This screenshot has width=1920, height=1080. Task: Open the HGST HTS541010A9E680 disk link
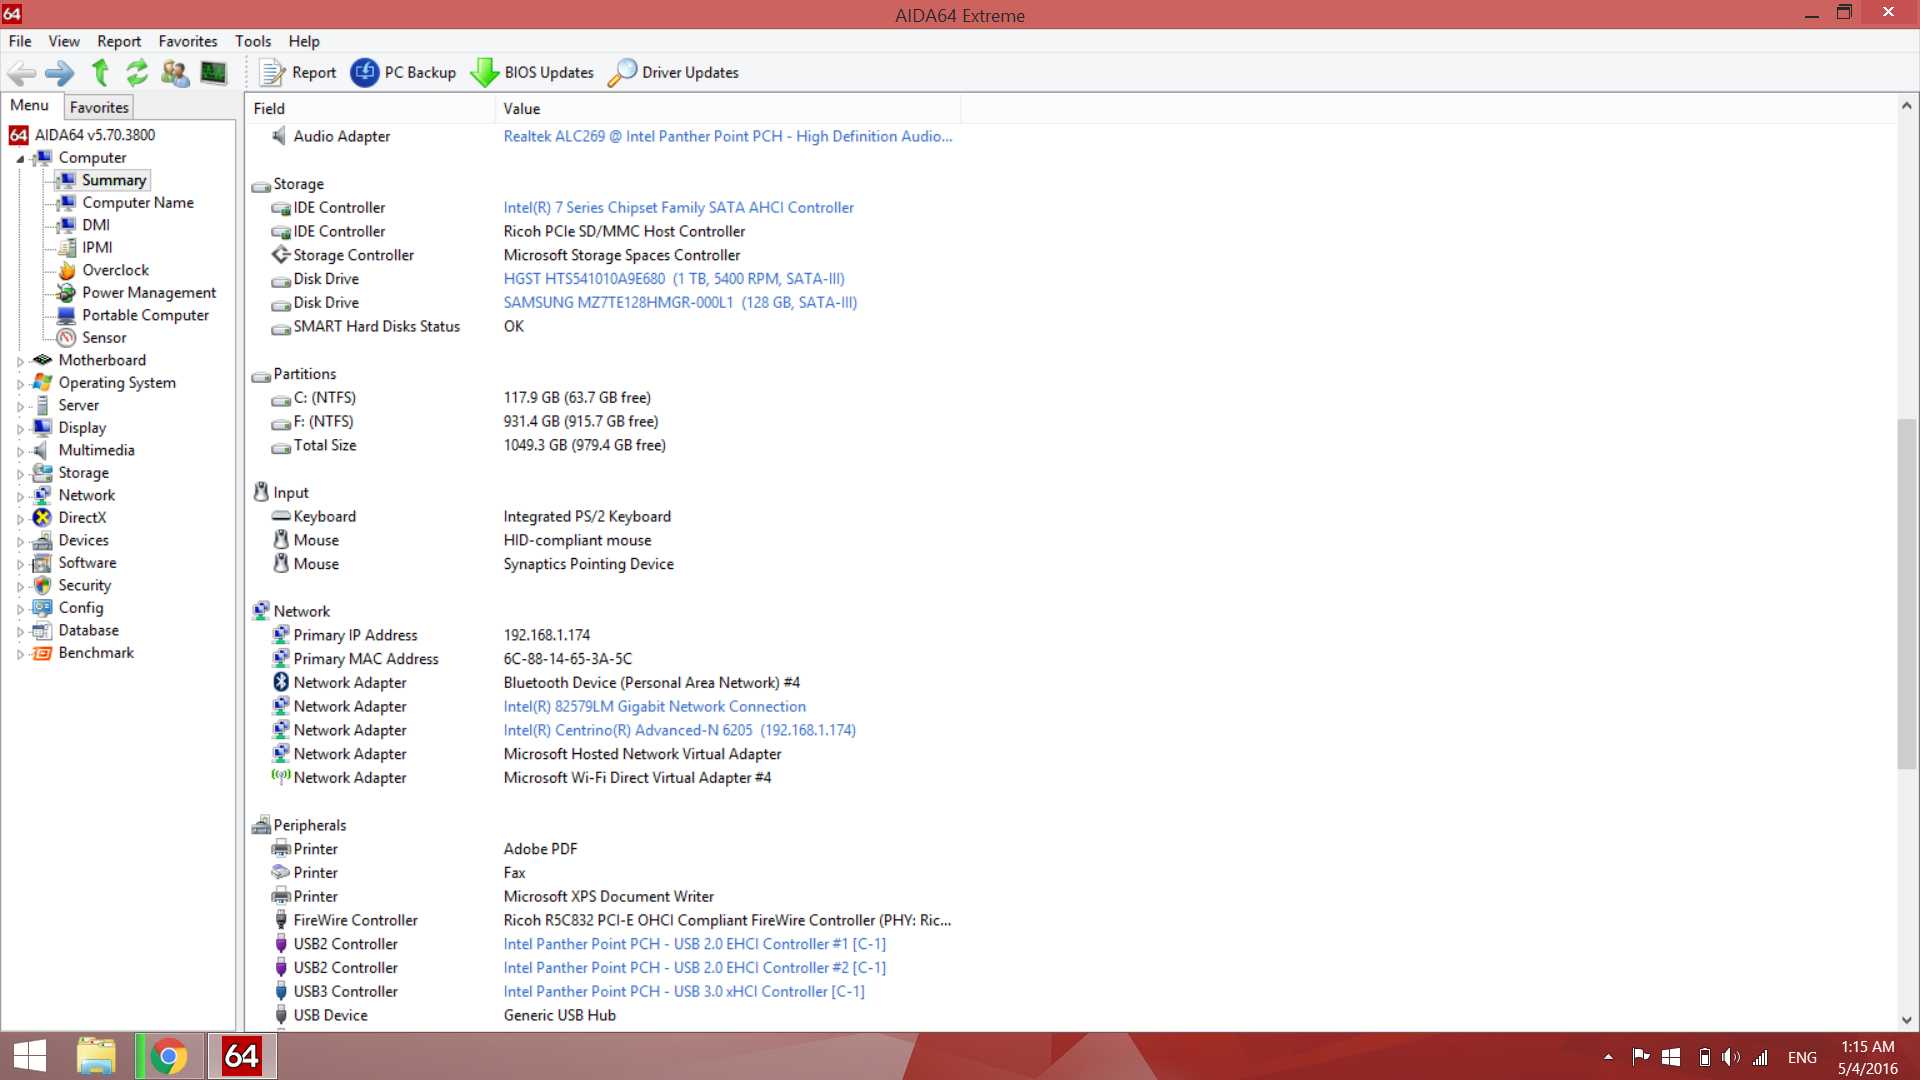point(674,279)
